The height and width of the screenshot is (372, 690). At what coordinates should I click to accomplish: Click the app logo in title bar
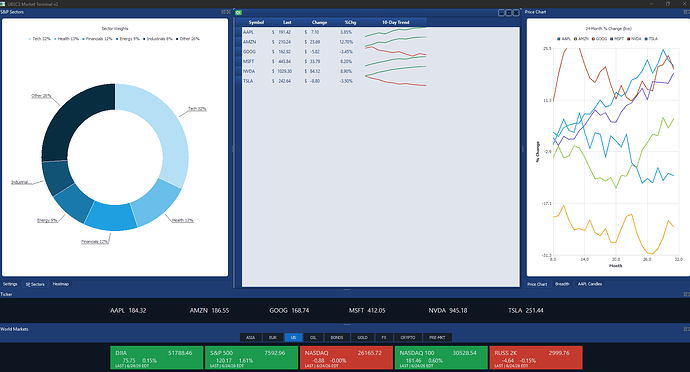pyautogui.click(x=3, y=4)
